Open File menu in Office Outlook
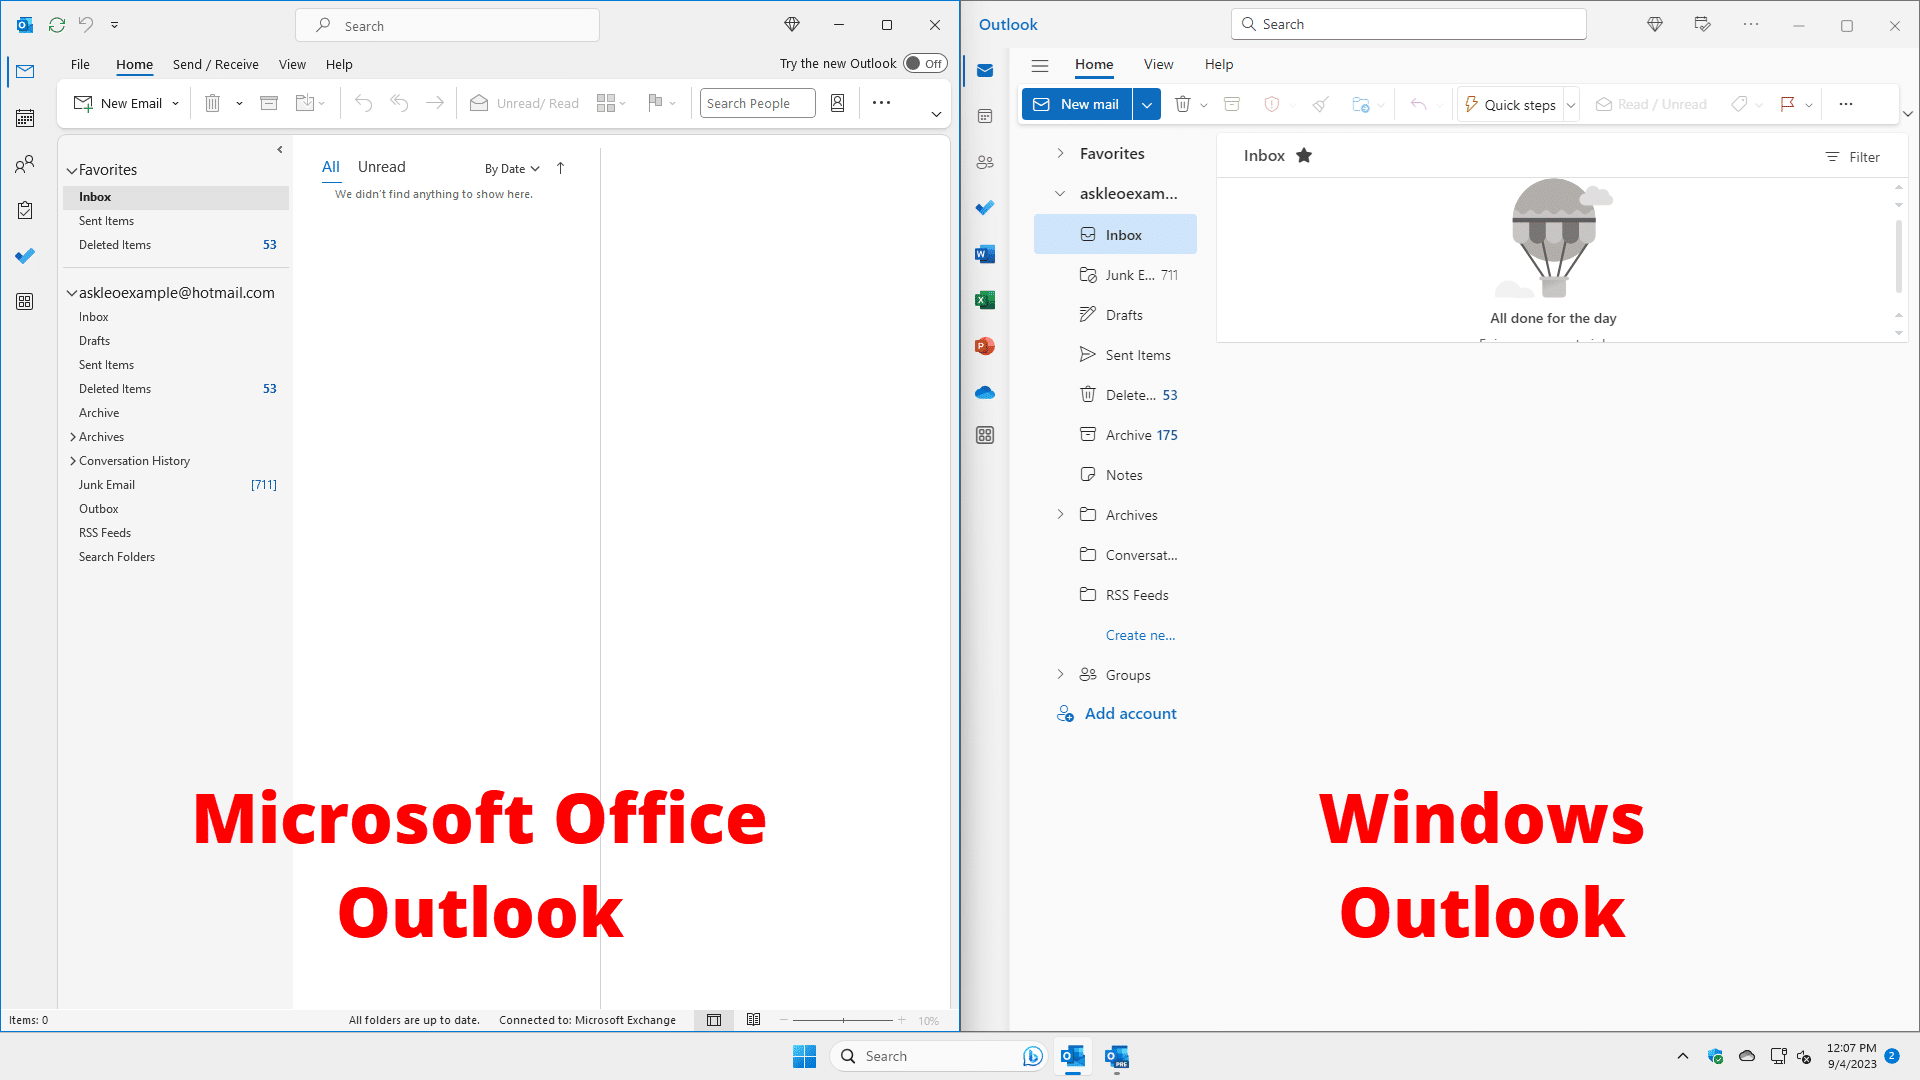The image size is (1920, 1080). click(x=80, y=64)
